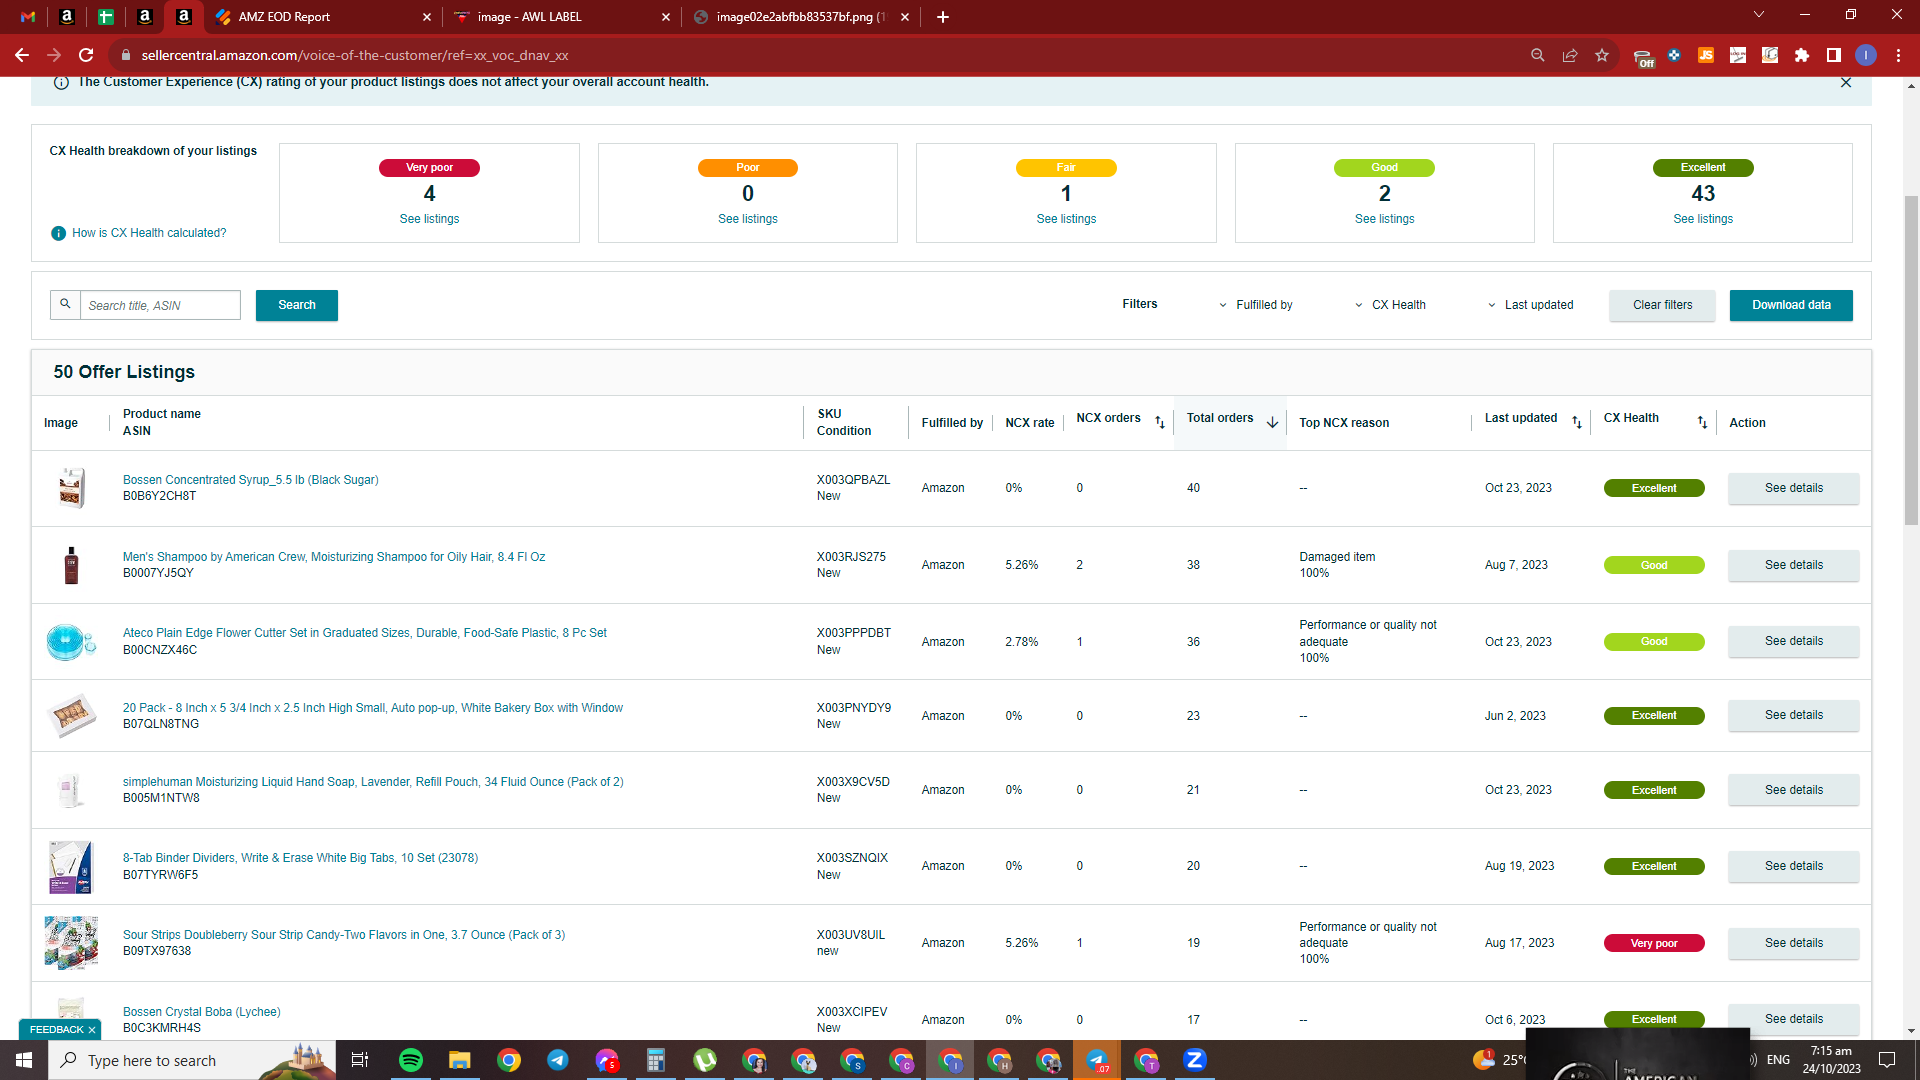
Task: Expand the Last updated filter dropdown
Action: point(1531,305)
